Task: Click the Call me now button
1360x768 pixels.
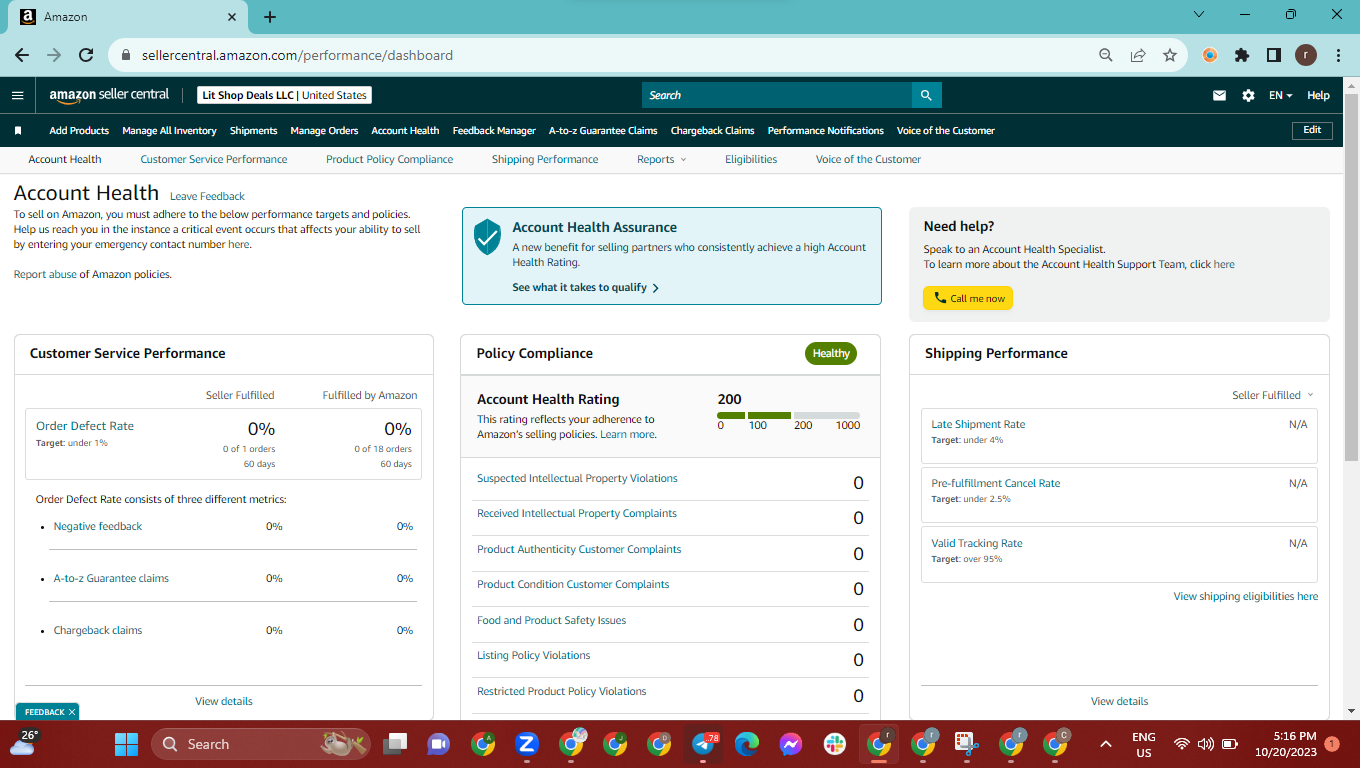Action: [x=968, y=298]
